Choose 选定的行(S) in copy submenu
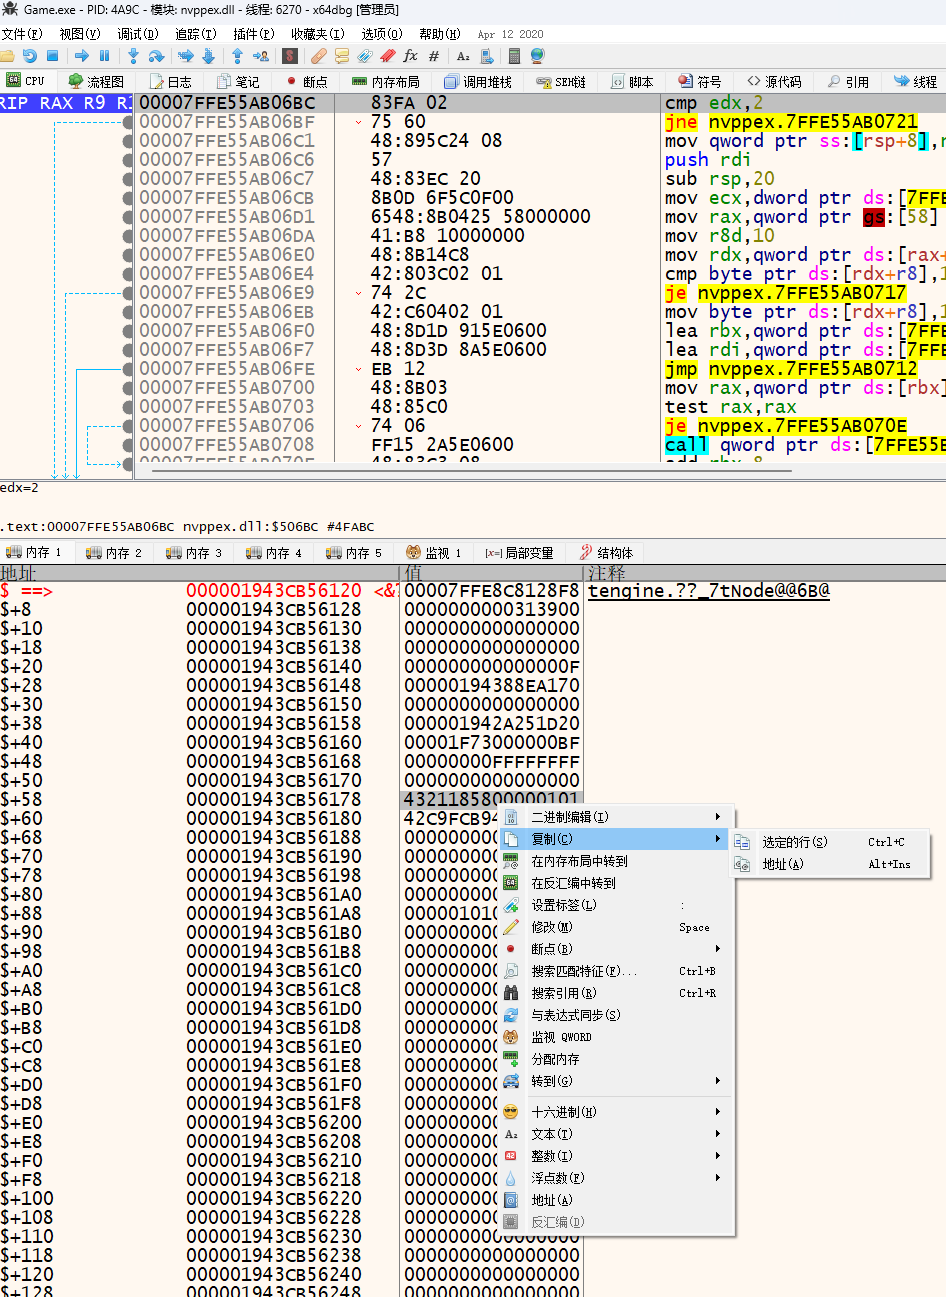Viewport: 946px width, 1297px height. 831,842
